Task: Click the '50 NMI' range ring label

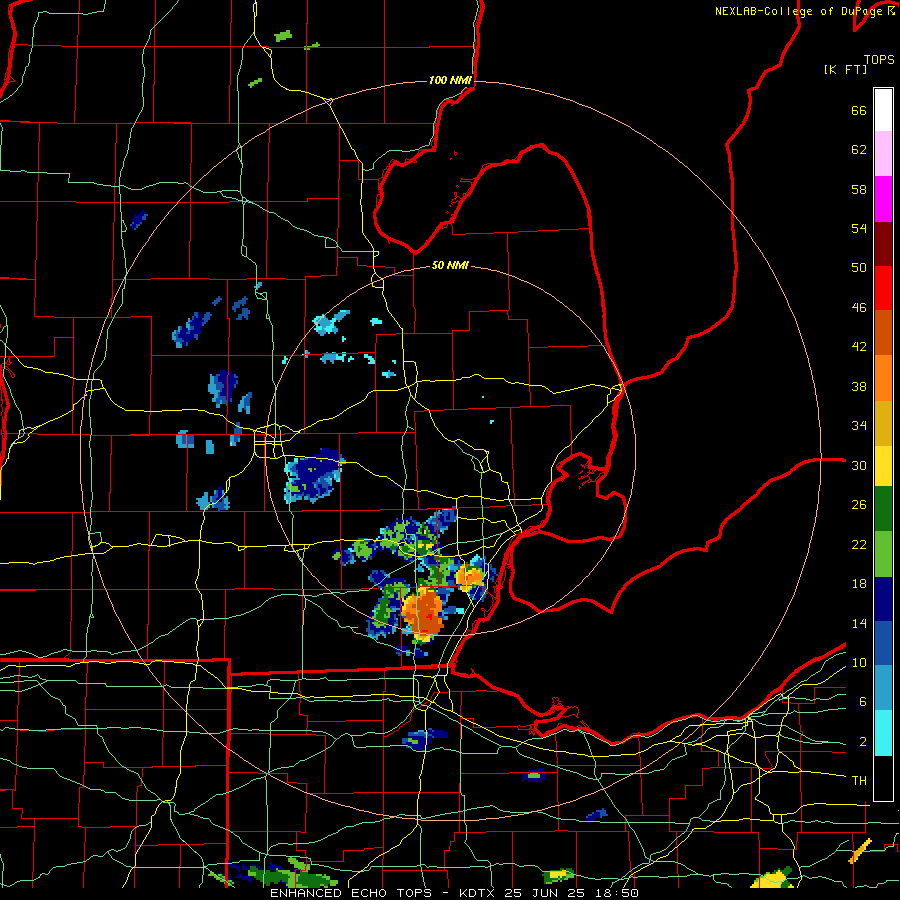Action: tap(450, 265)
